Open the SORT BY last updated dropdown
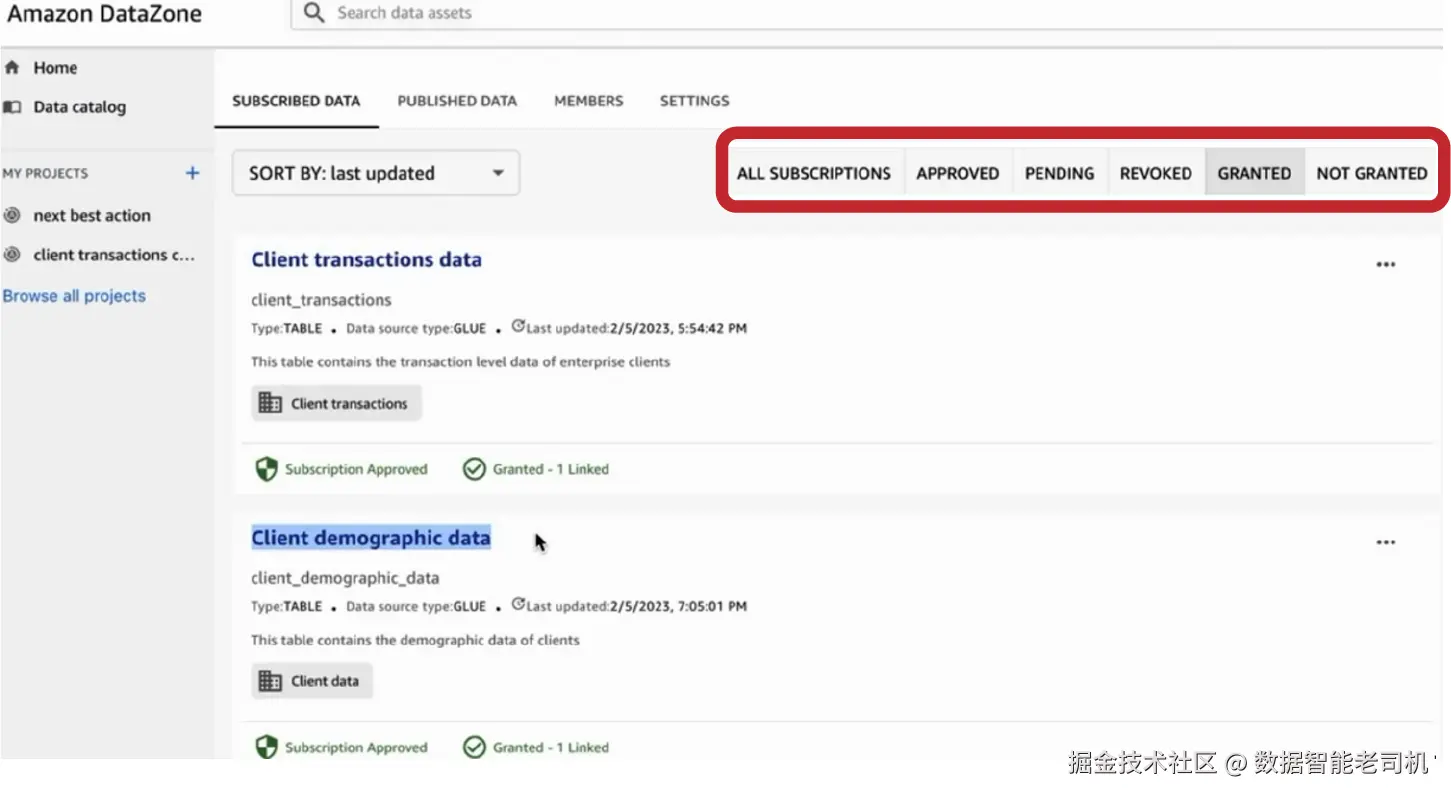1451x799 pixels. [x=376, y=173]
